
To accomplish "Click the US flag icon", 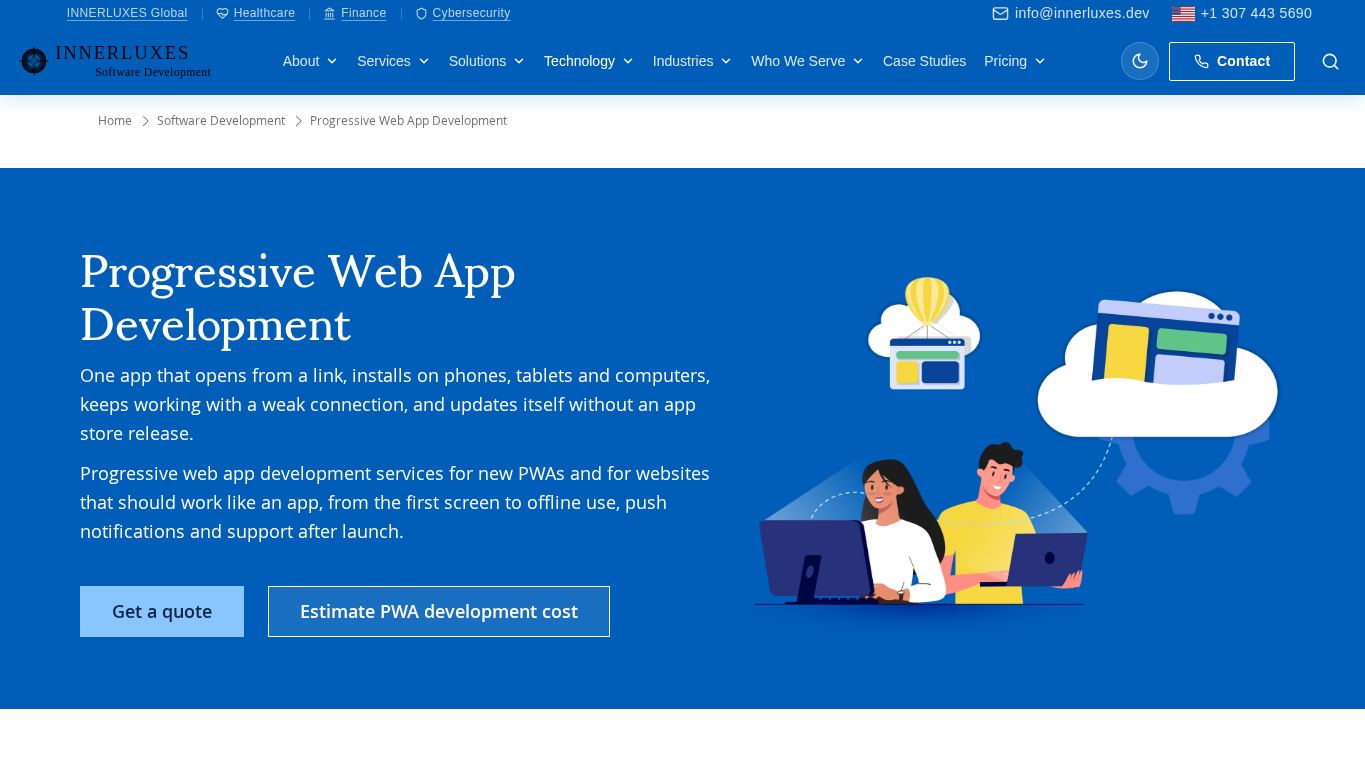I will (1183, 14).
